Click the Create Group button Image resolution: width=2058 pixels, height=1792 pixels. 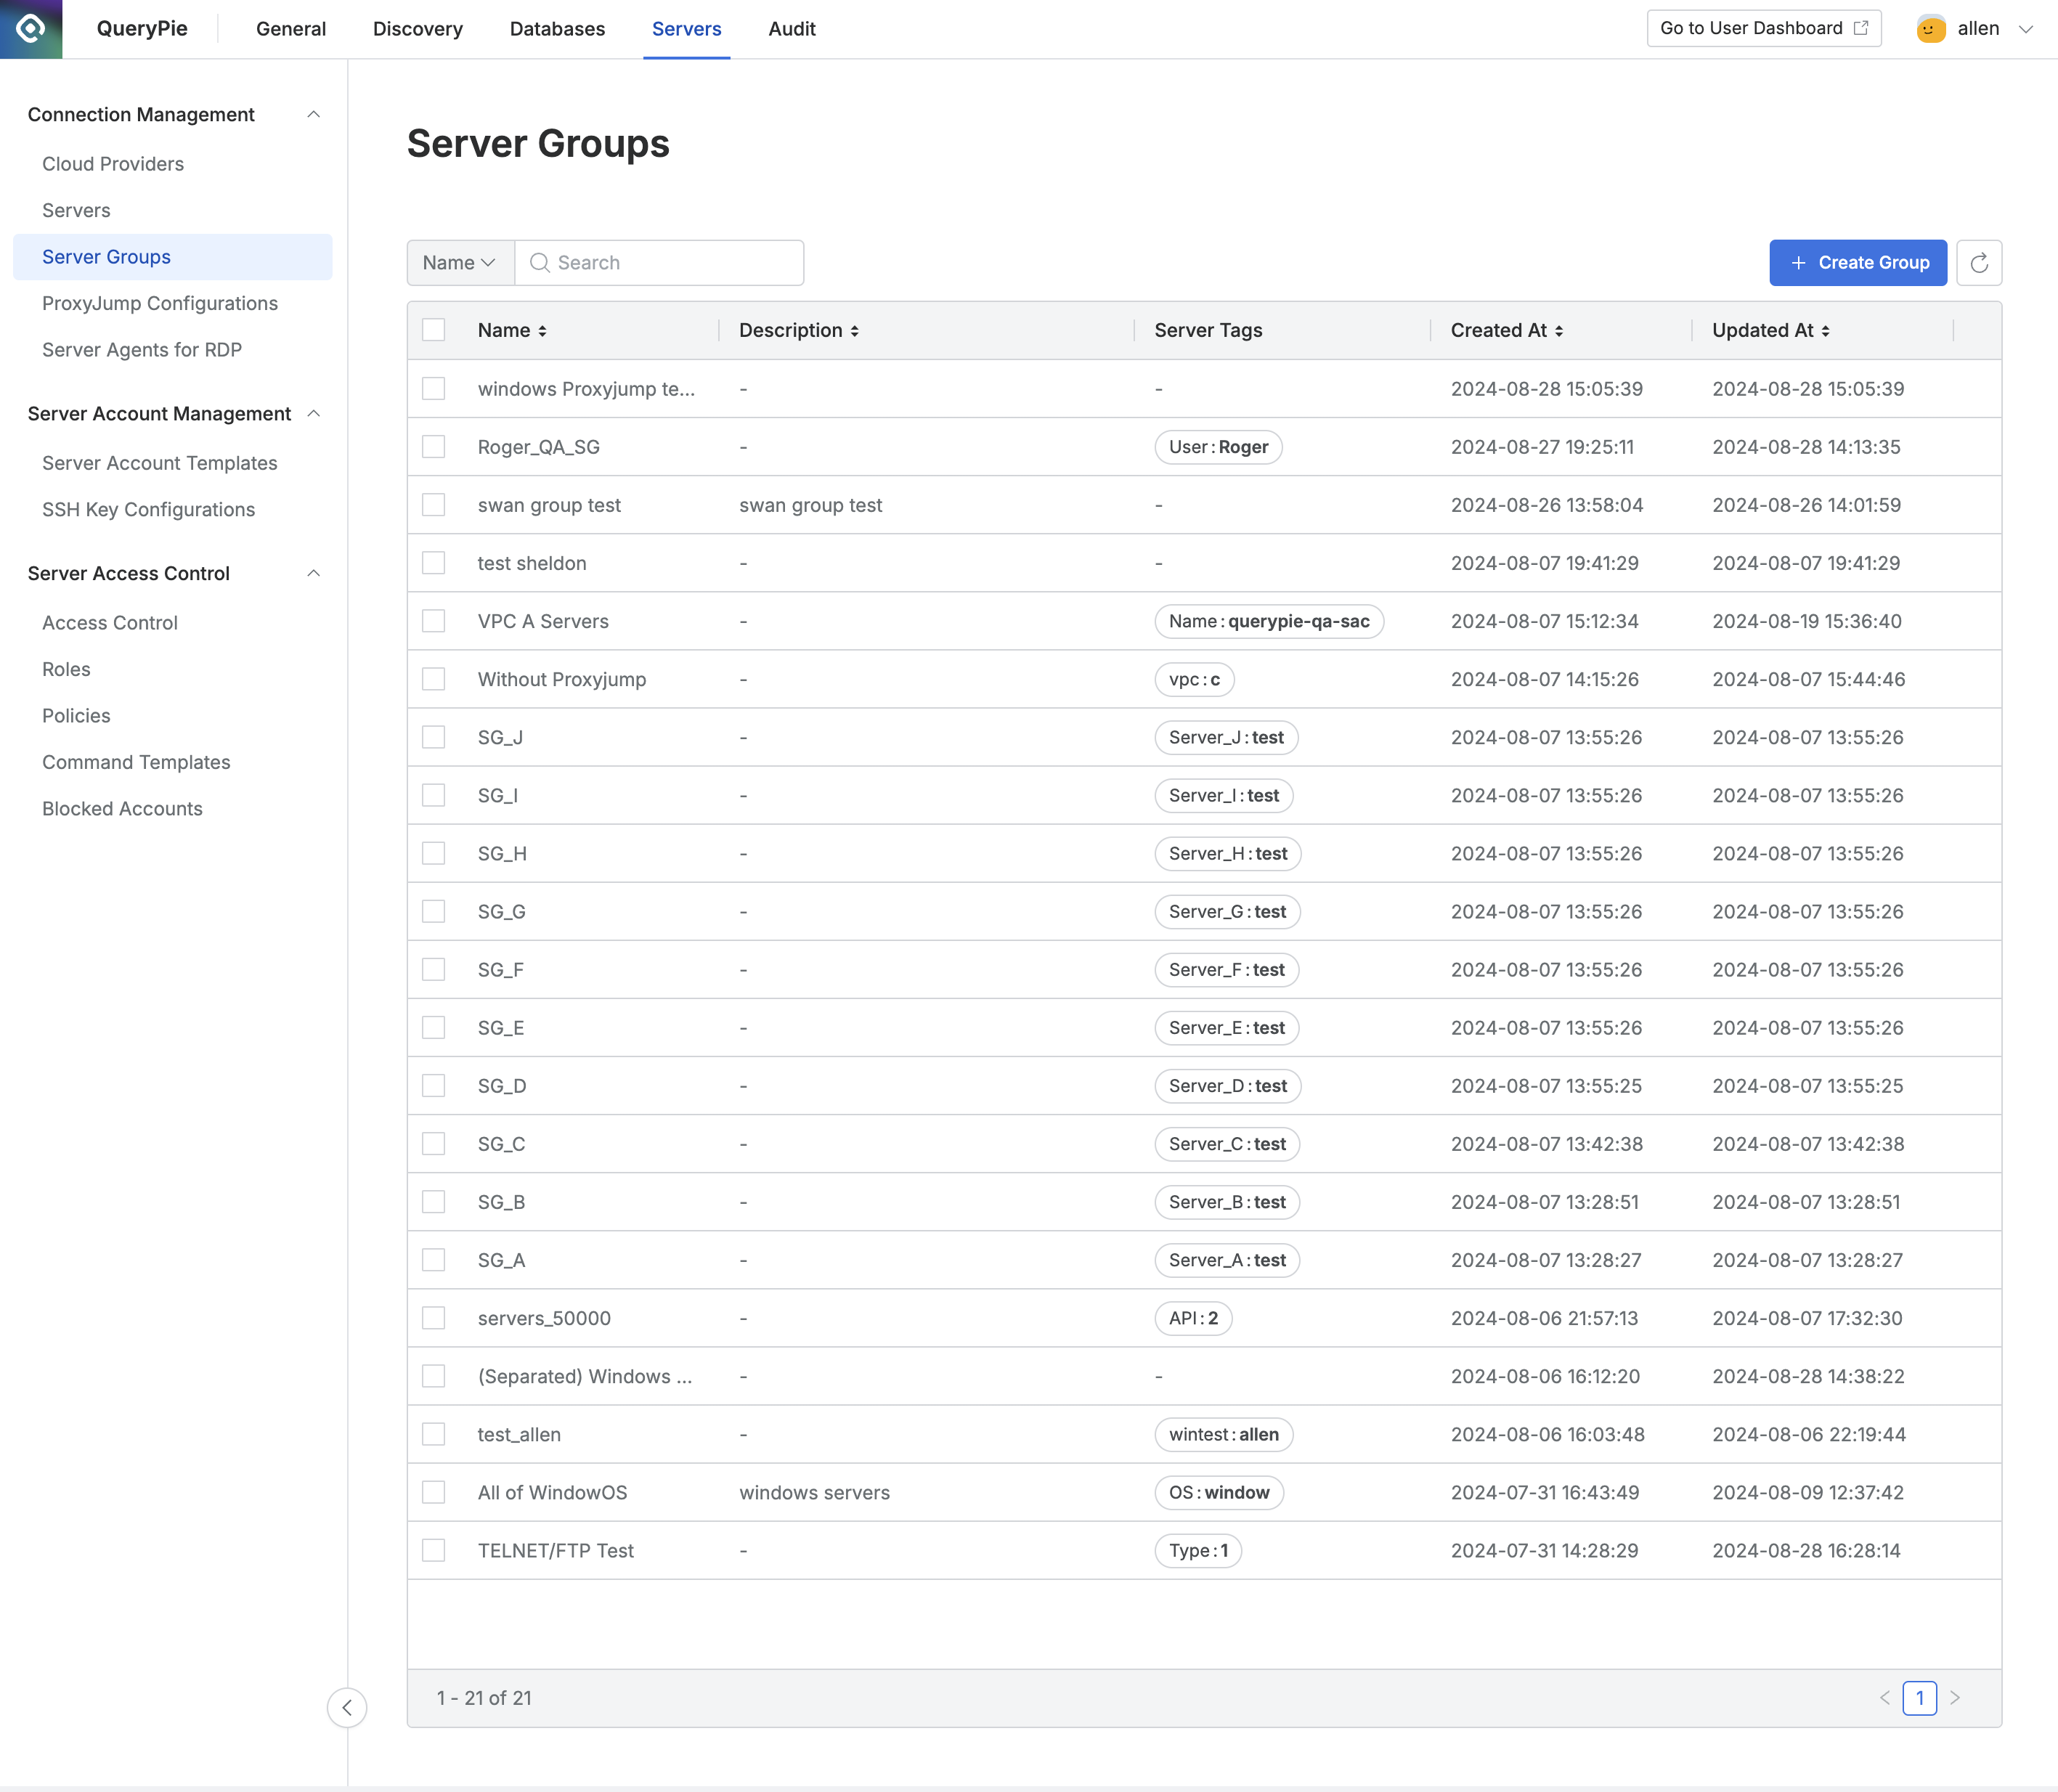(1857, 263)
